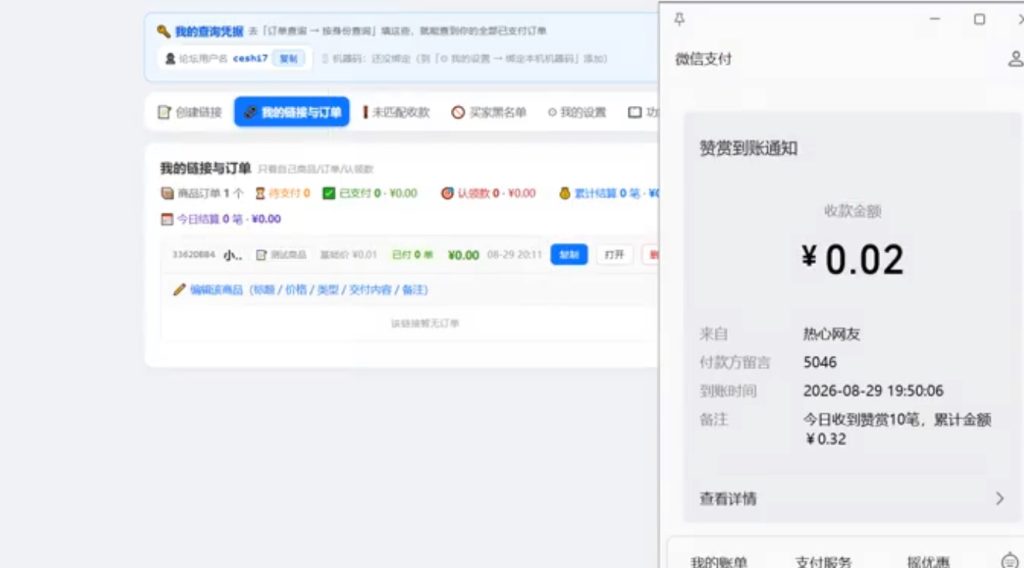Click the 赞赏到账通知 card title
Viewport: 1024px width, 568px height.
point(748,148)
